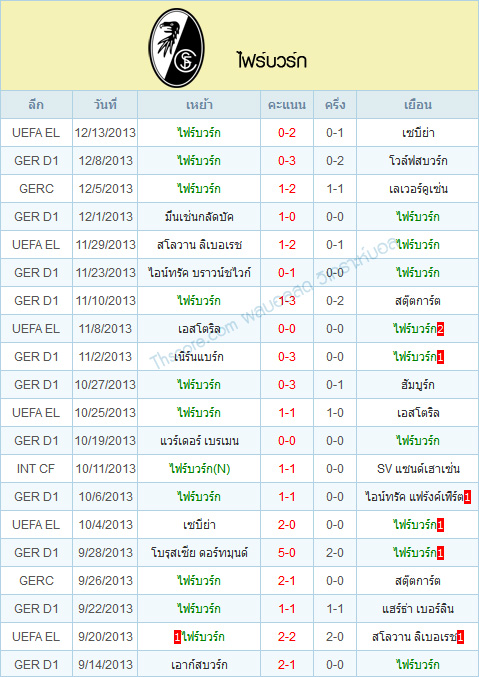
Task: Click the date 12/8/2013
Action: [105, 161]
